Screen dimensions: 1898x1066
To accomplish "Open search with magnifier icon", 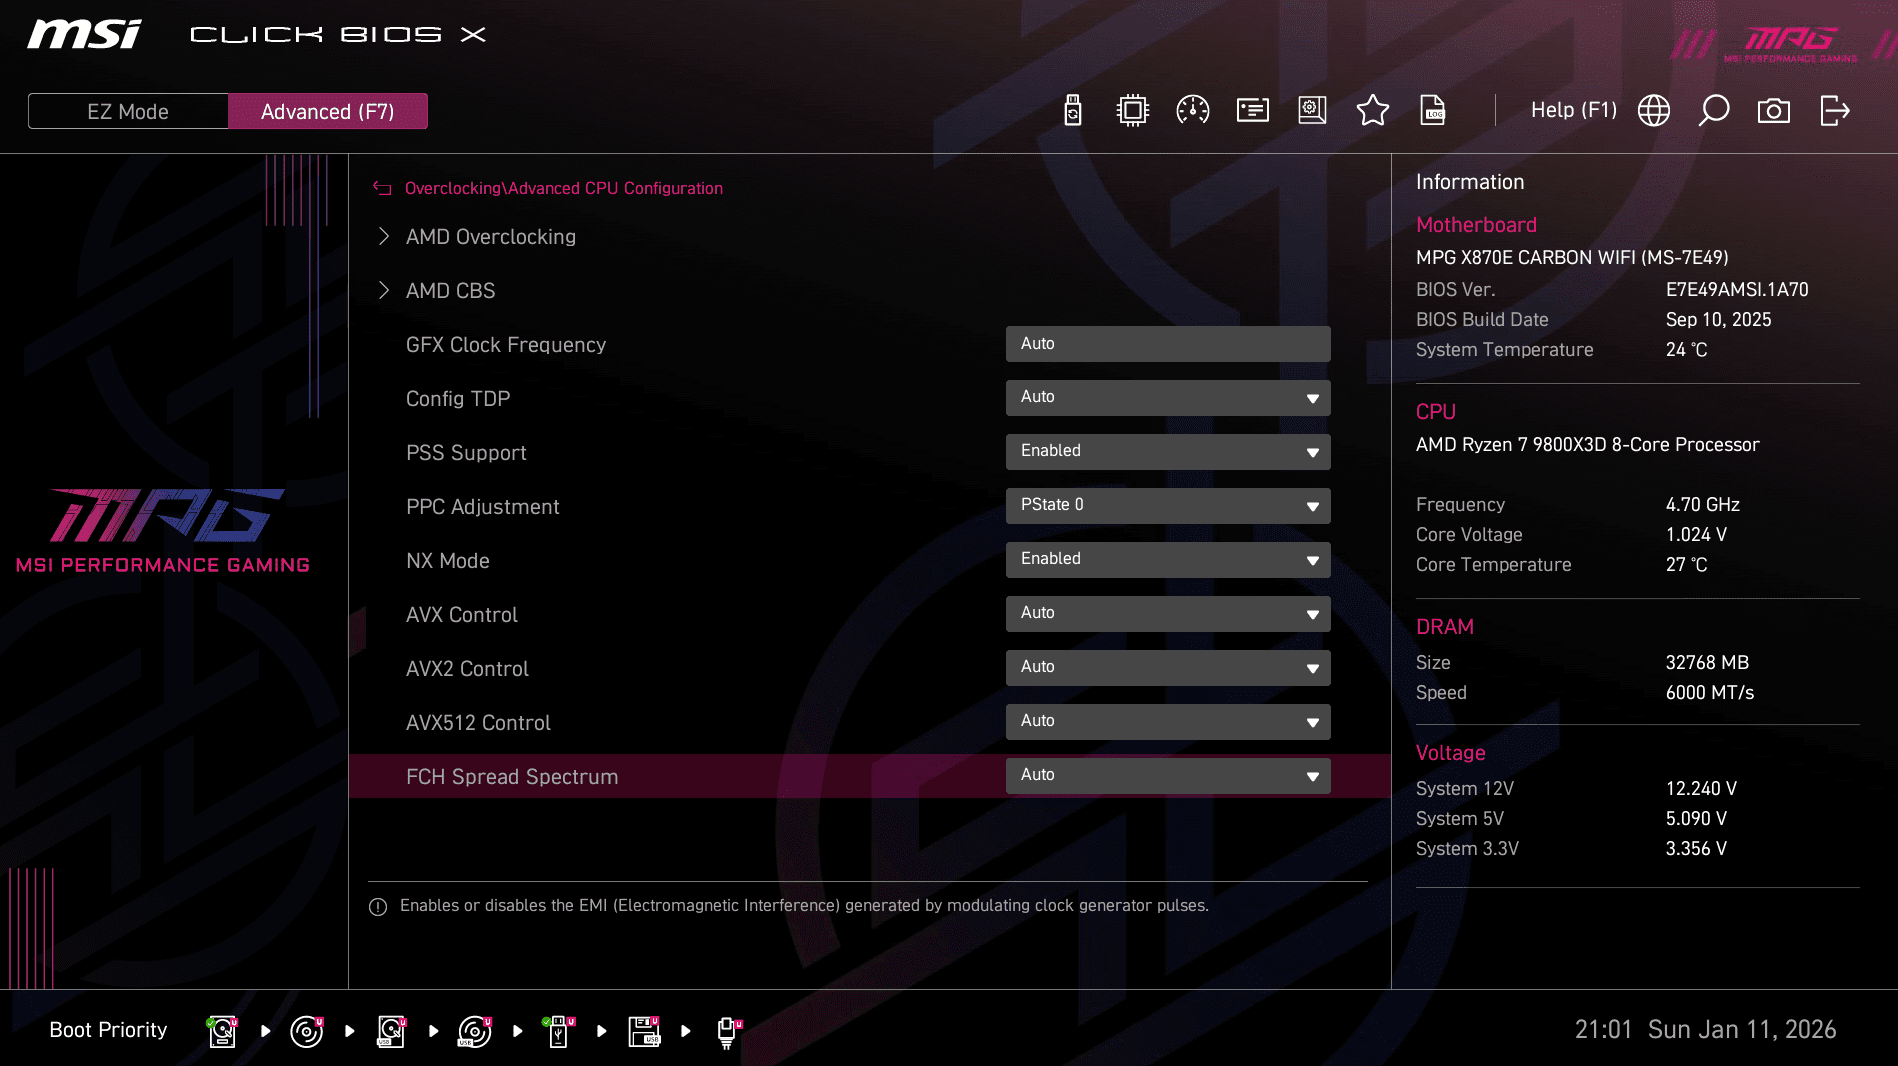I will pyautogui.click(x=1714, y=110).
